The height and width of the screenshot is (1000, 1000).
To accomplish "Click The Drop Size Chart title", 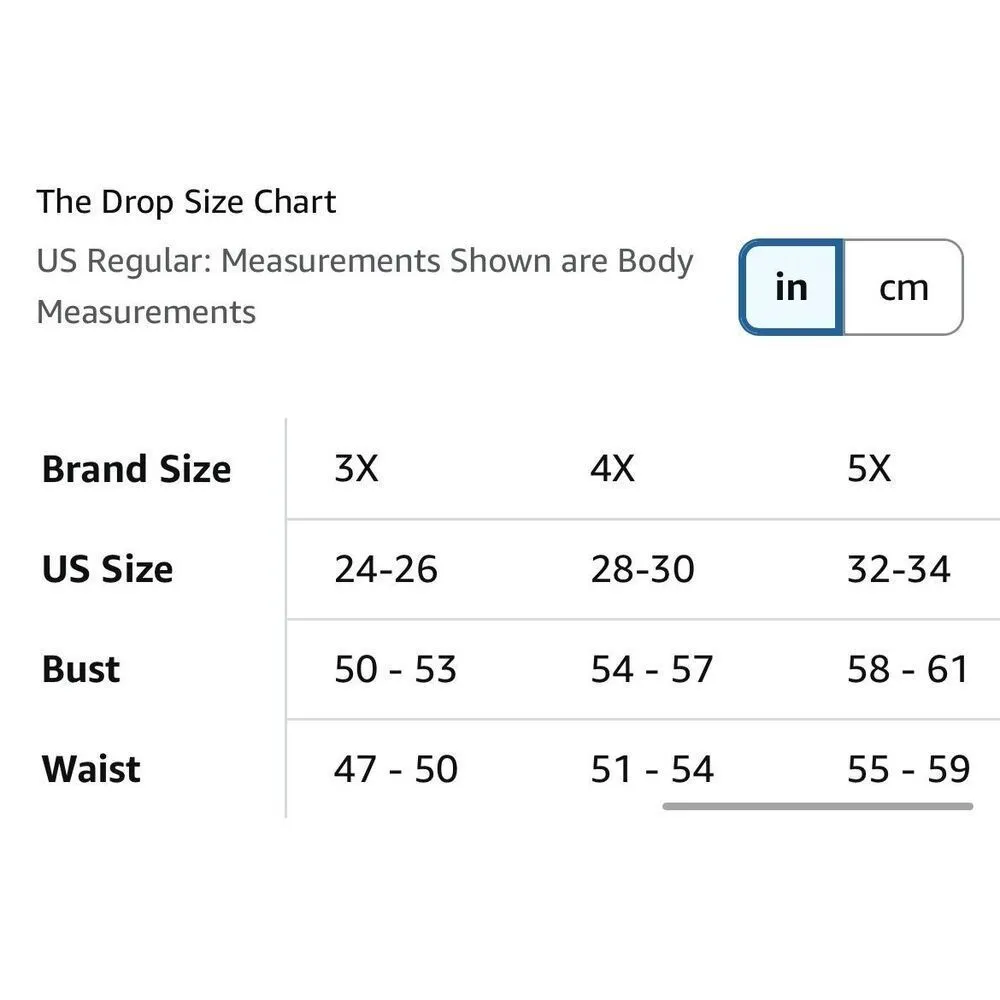I will pos(186,201).
